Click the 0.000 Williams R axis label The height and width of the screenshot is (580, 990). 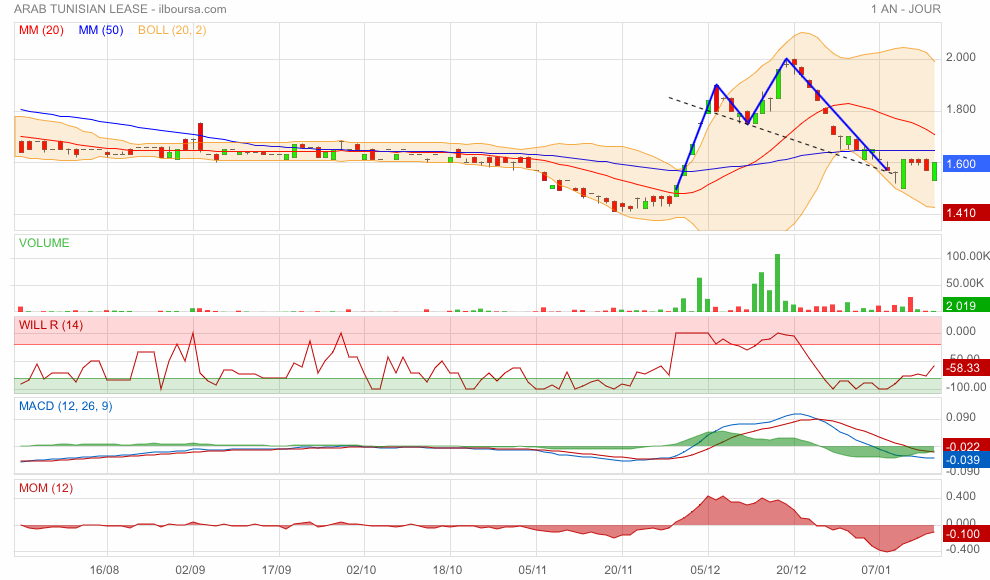(x=960, y=331)
